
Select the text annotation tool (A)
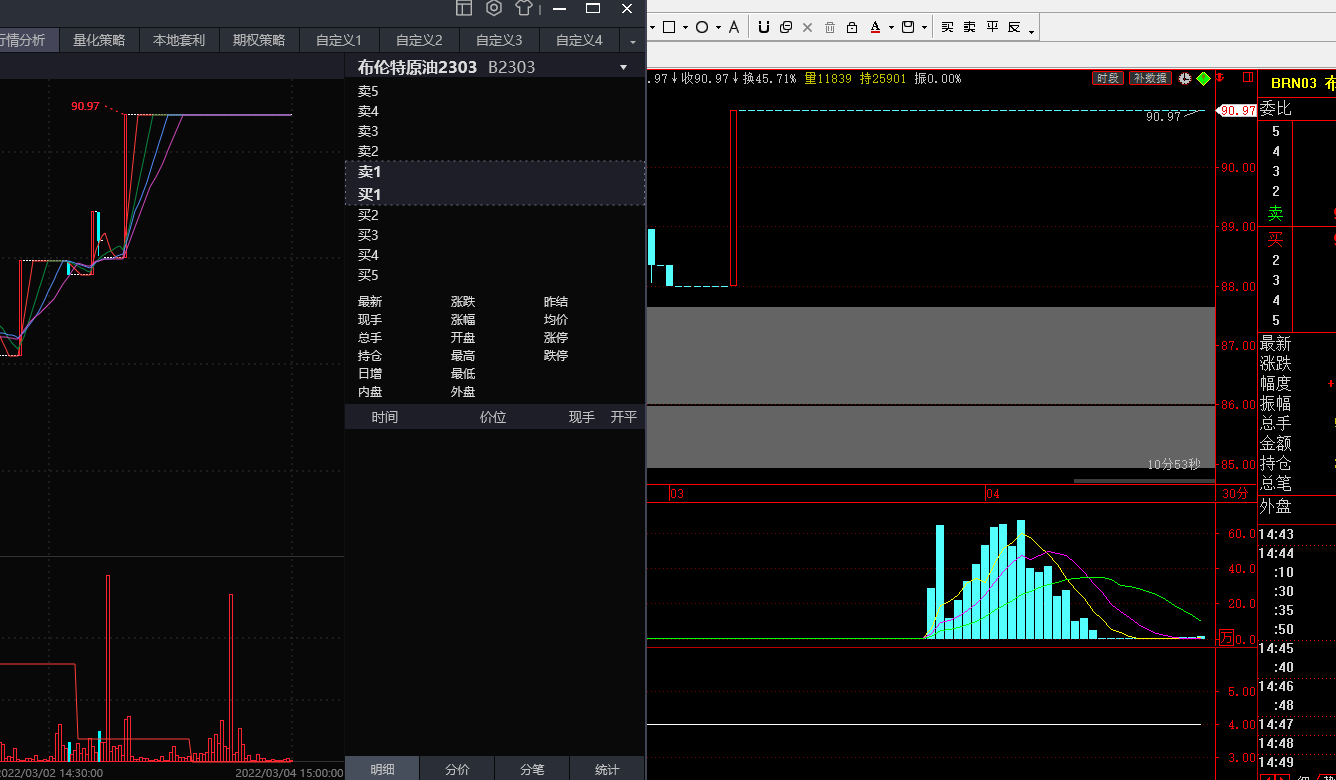point(734,27)
